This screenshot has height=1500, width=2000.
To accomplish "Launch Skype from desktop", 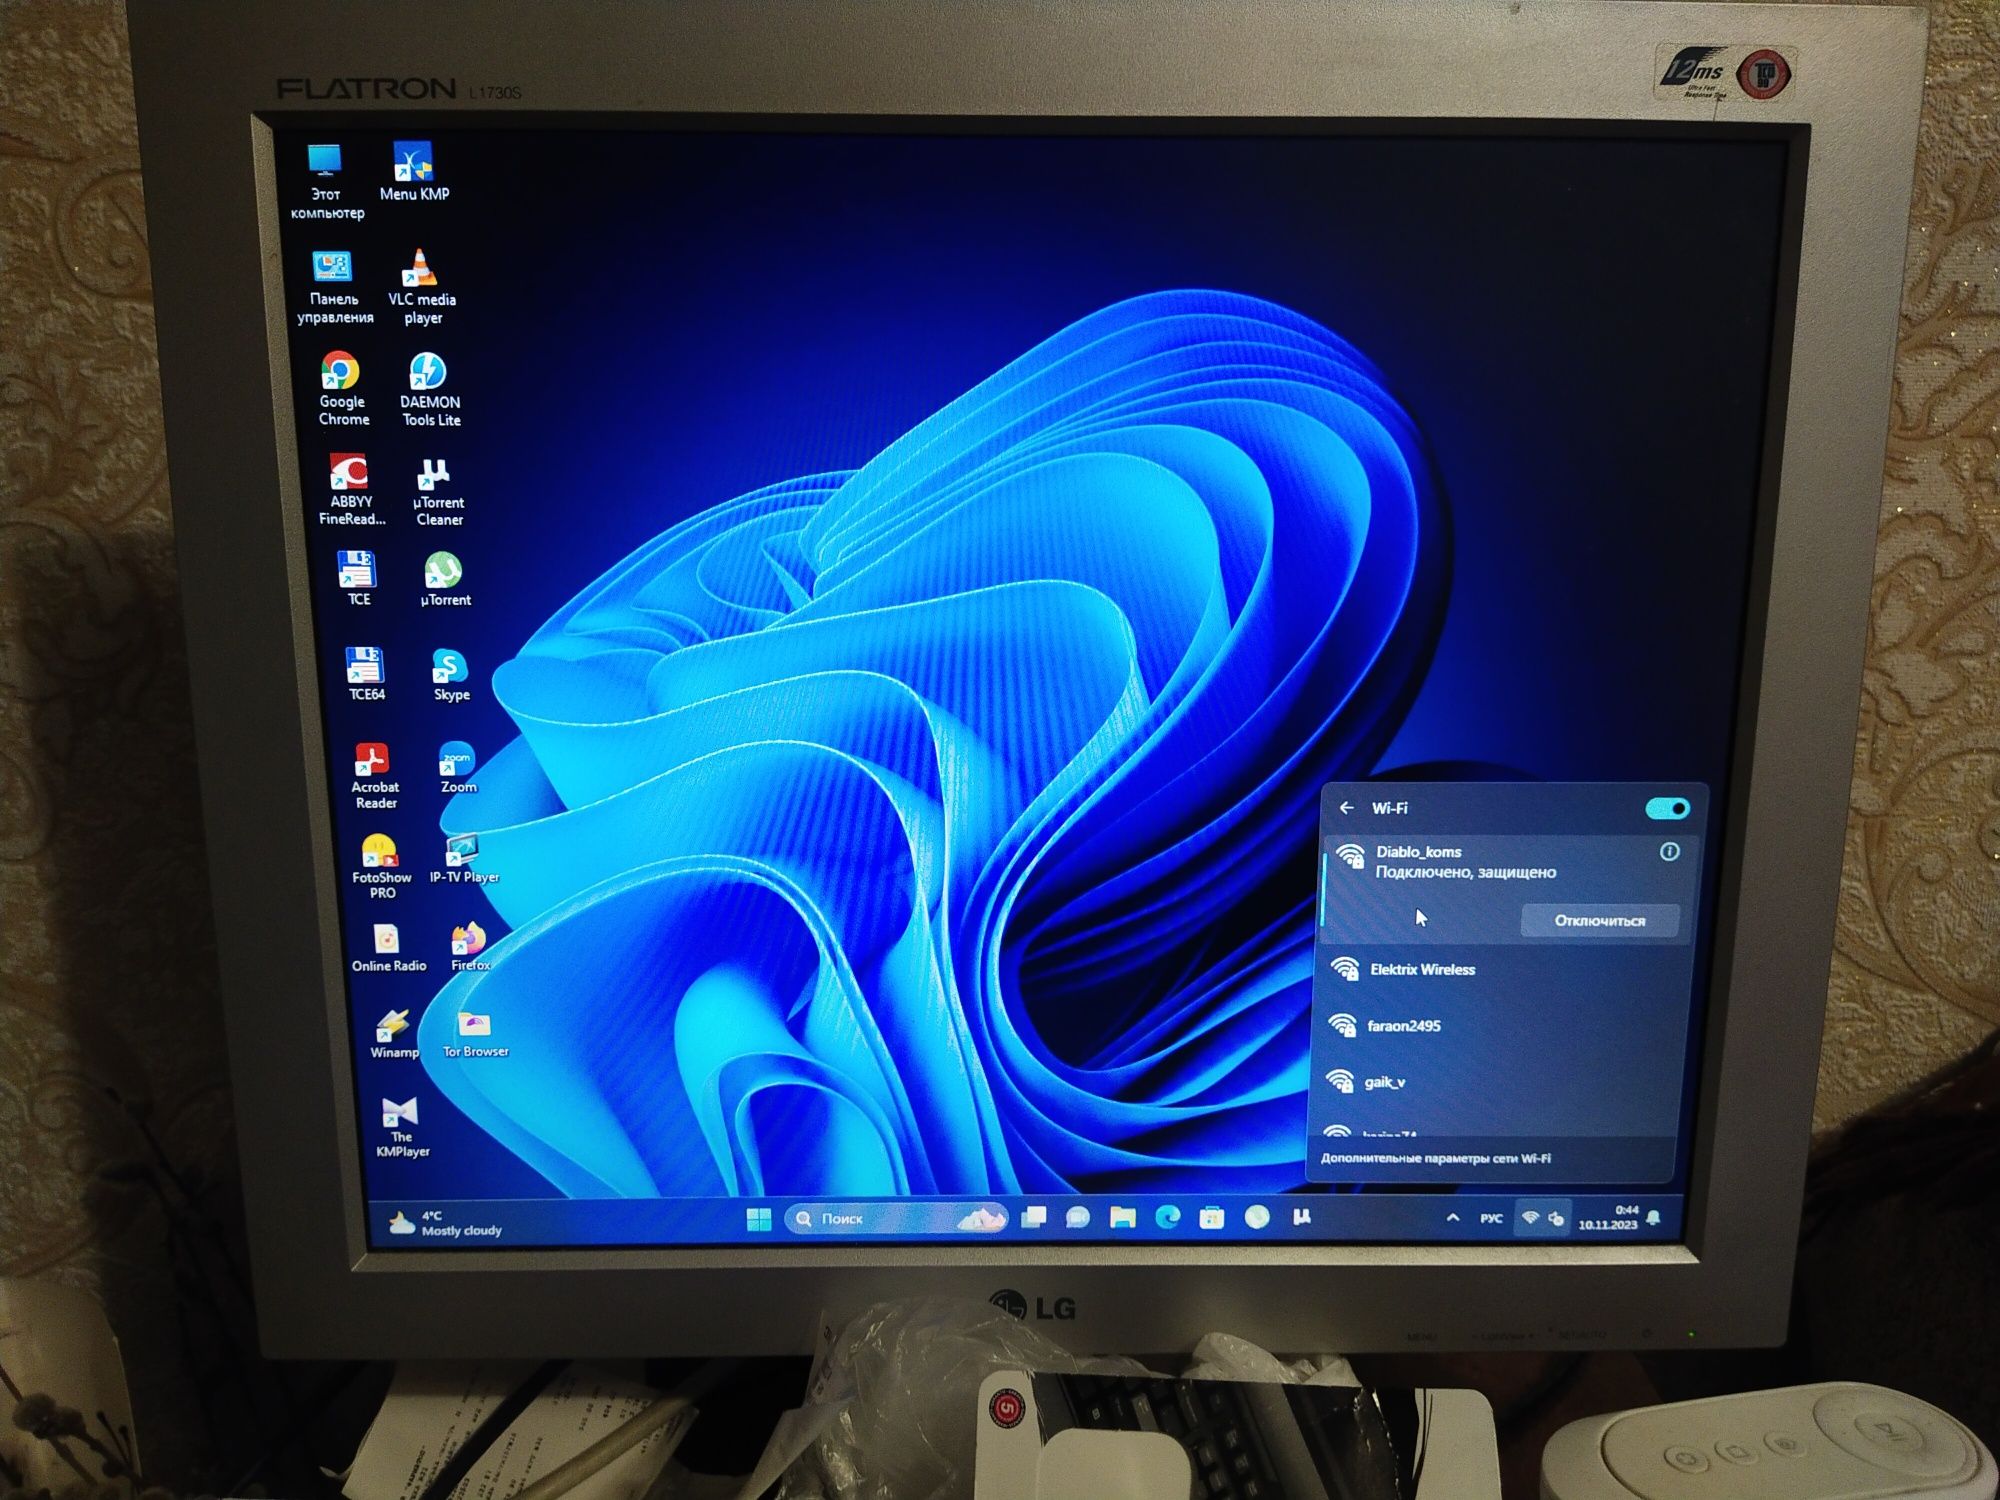I will (451, 674).
